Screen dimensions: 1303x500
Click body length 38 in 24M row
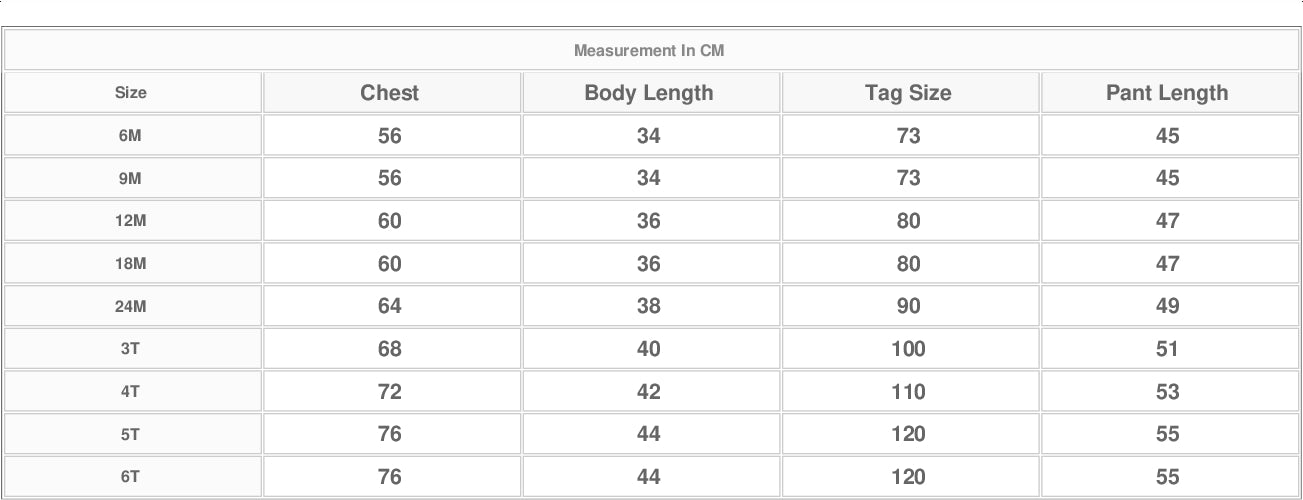649,306
